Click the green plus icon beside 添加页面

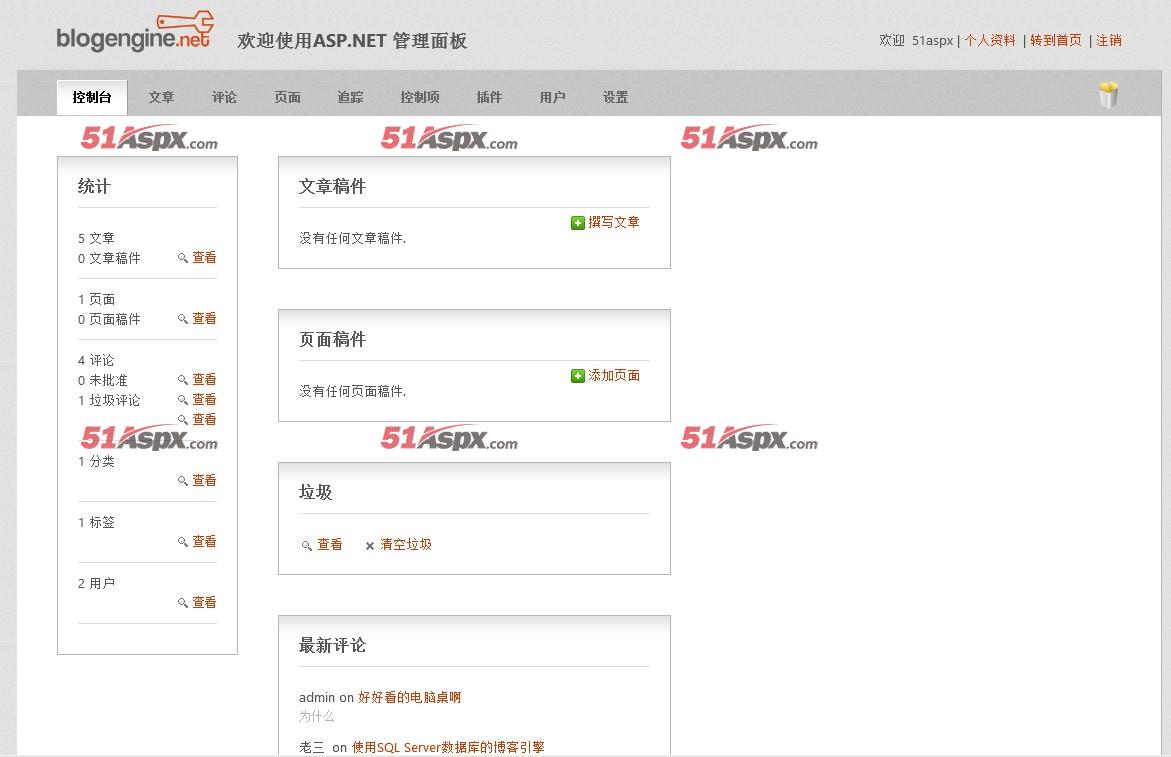(577, 376)
